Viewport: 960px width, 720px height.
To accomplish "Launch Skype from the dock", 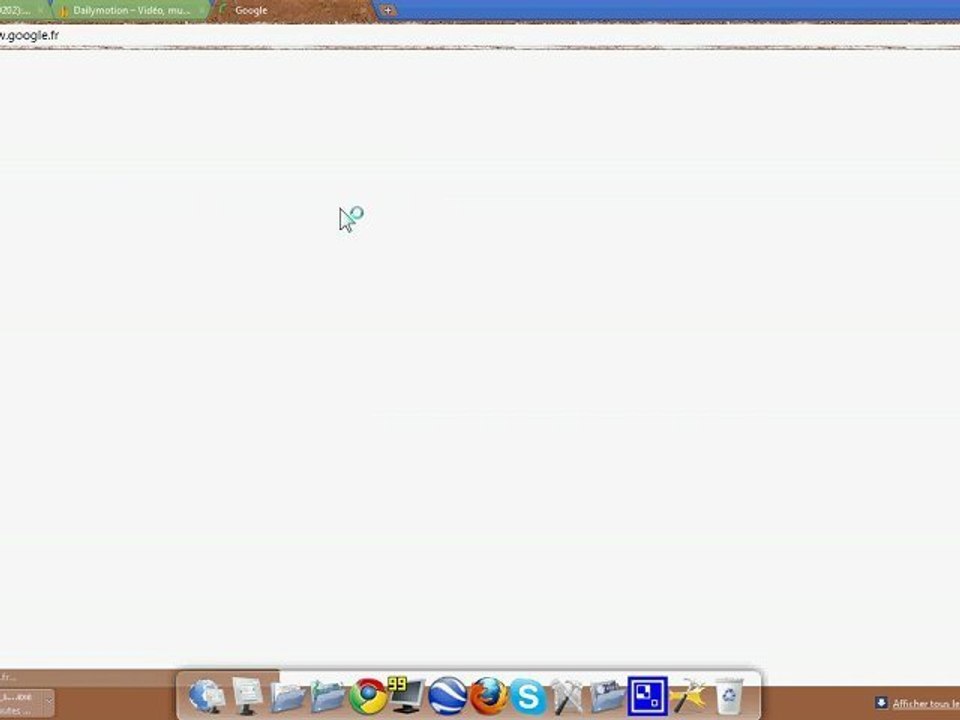I will point(528,697).
